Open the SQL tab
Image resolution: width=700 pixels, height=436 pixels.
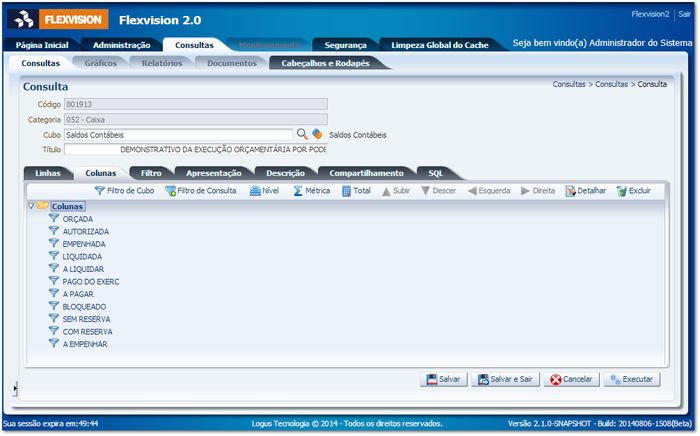pos(435,173)
